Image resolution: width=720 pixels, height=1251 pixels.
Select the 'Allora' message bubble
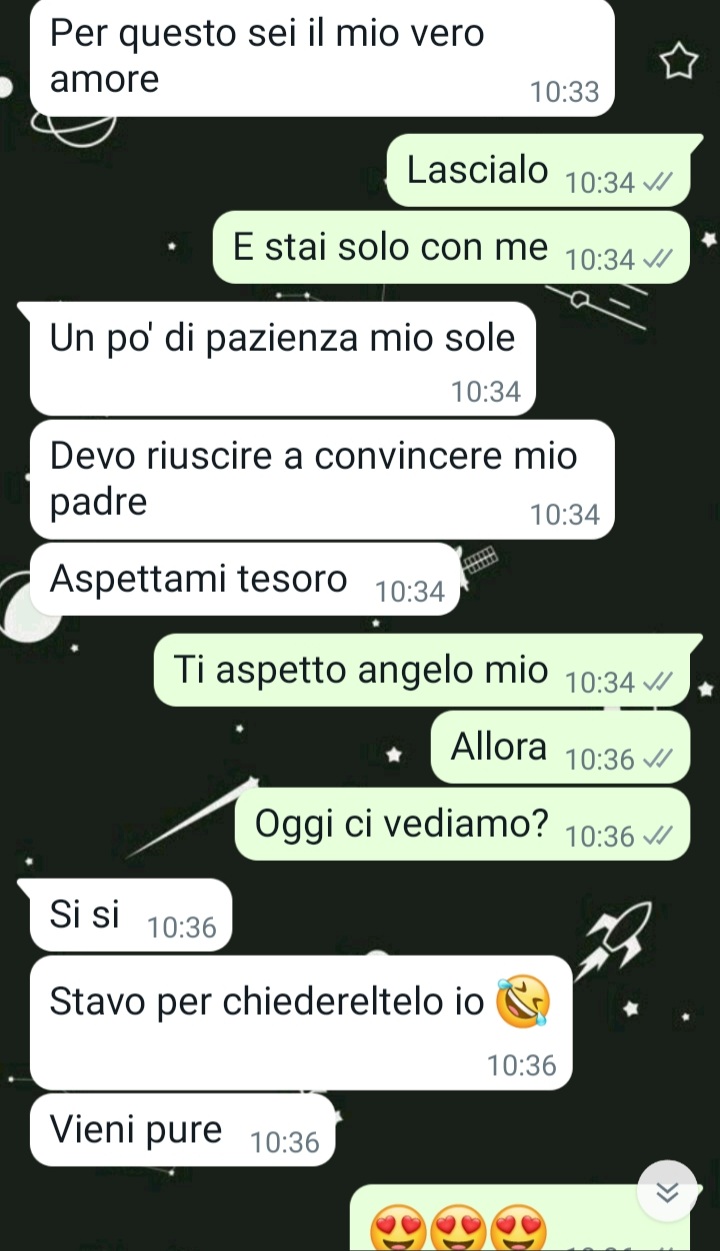(560, 747)
